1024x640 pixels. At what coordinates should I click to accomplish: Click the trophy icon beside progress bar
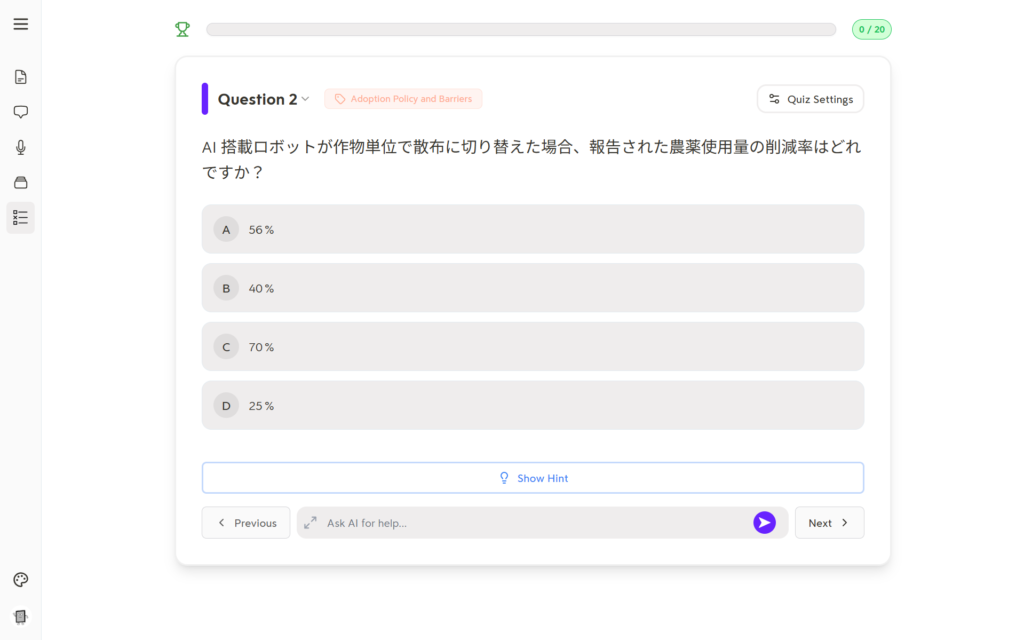coord(182,29)
